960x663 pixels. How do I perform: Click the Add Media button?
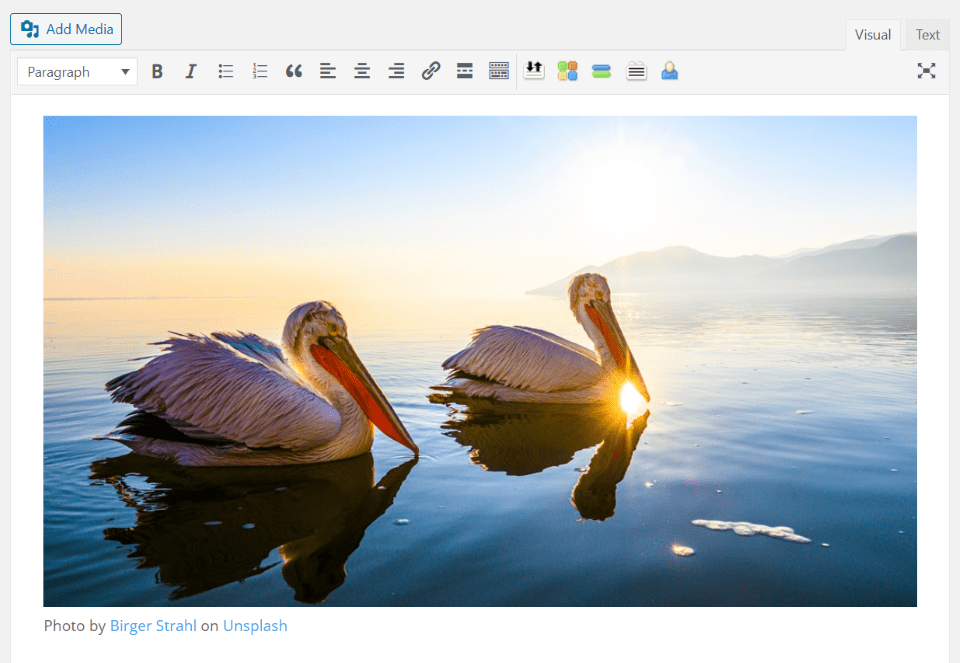(x=65, y=29)
